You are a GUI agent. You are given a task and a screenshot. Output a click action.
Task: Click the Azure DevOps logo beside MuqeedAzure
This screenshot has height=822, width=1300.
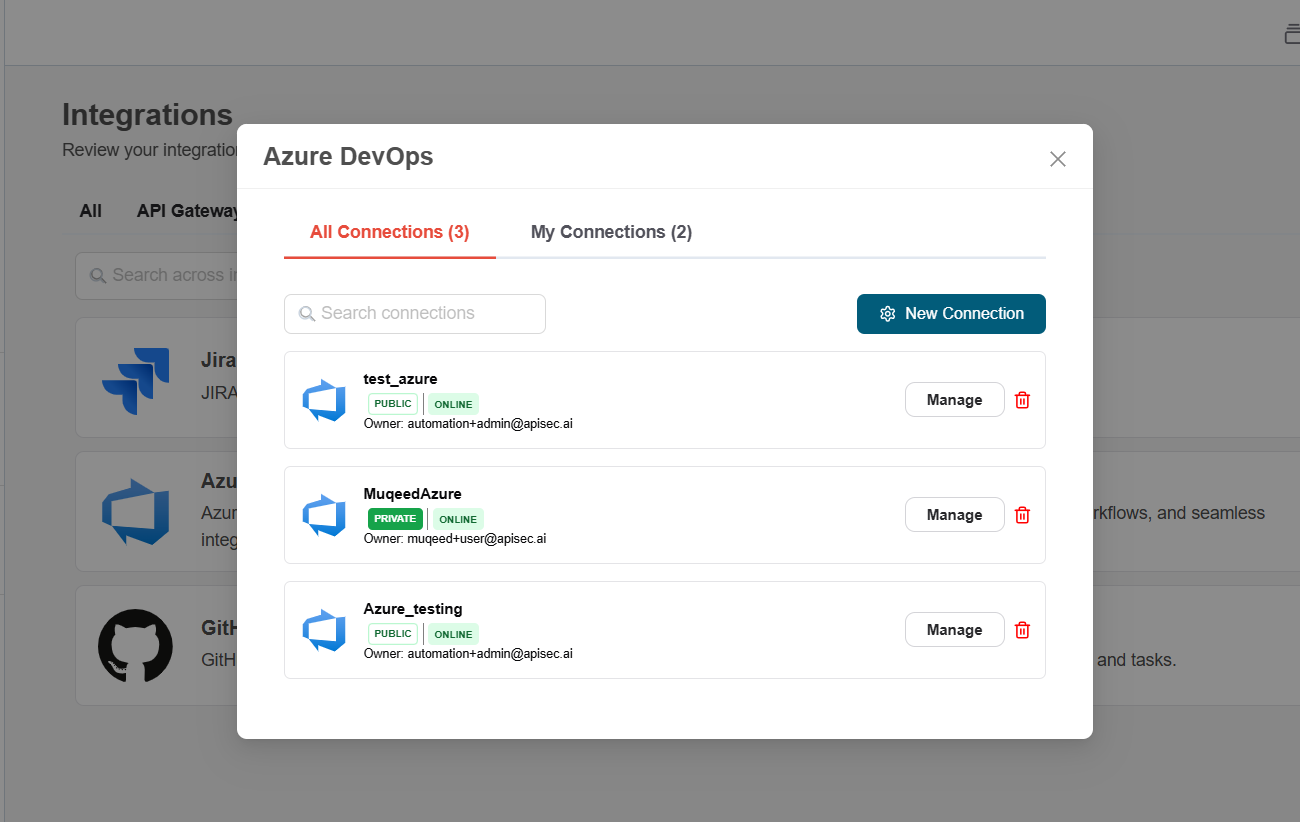point(324,515)
